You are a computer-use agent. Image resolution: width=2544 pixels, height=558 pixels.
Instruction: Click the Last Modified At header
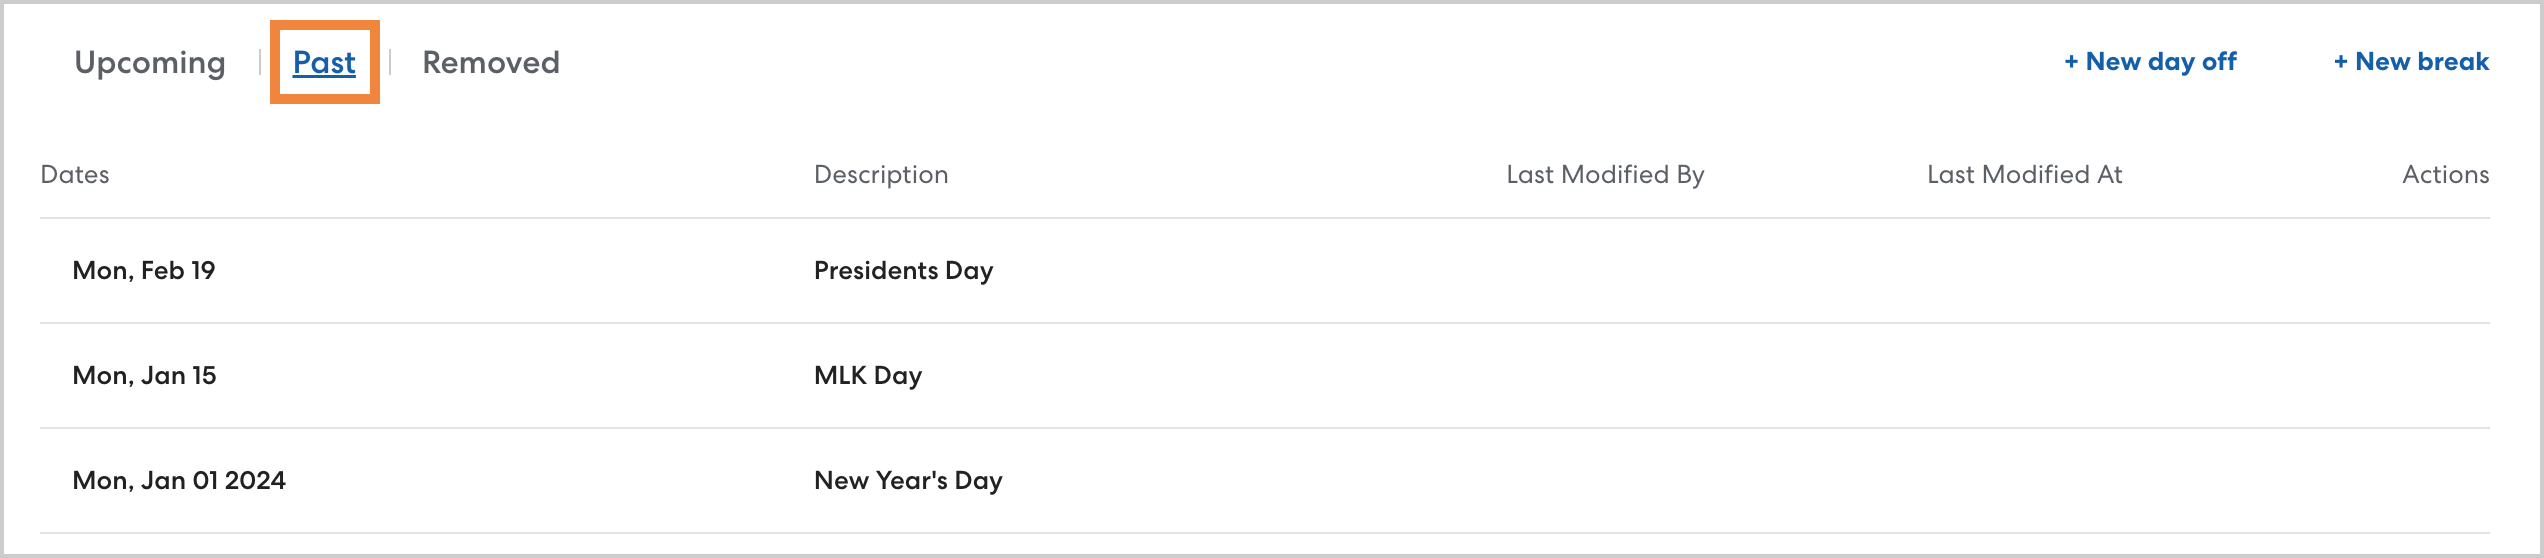(x=2024, y=175)
